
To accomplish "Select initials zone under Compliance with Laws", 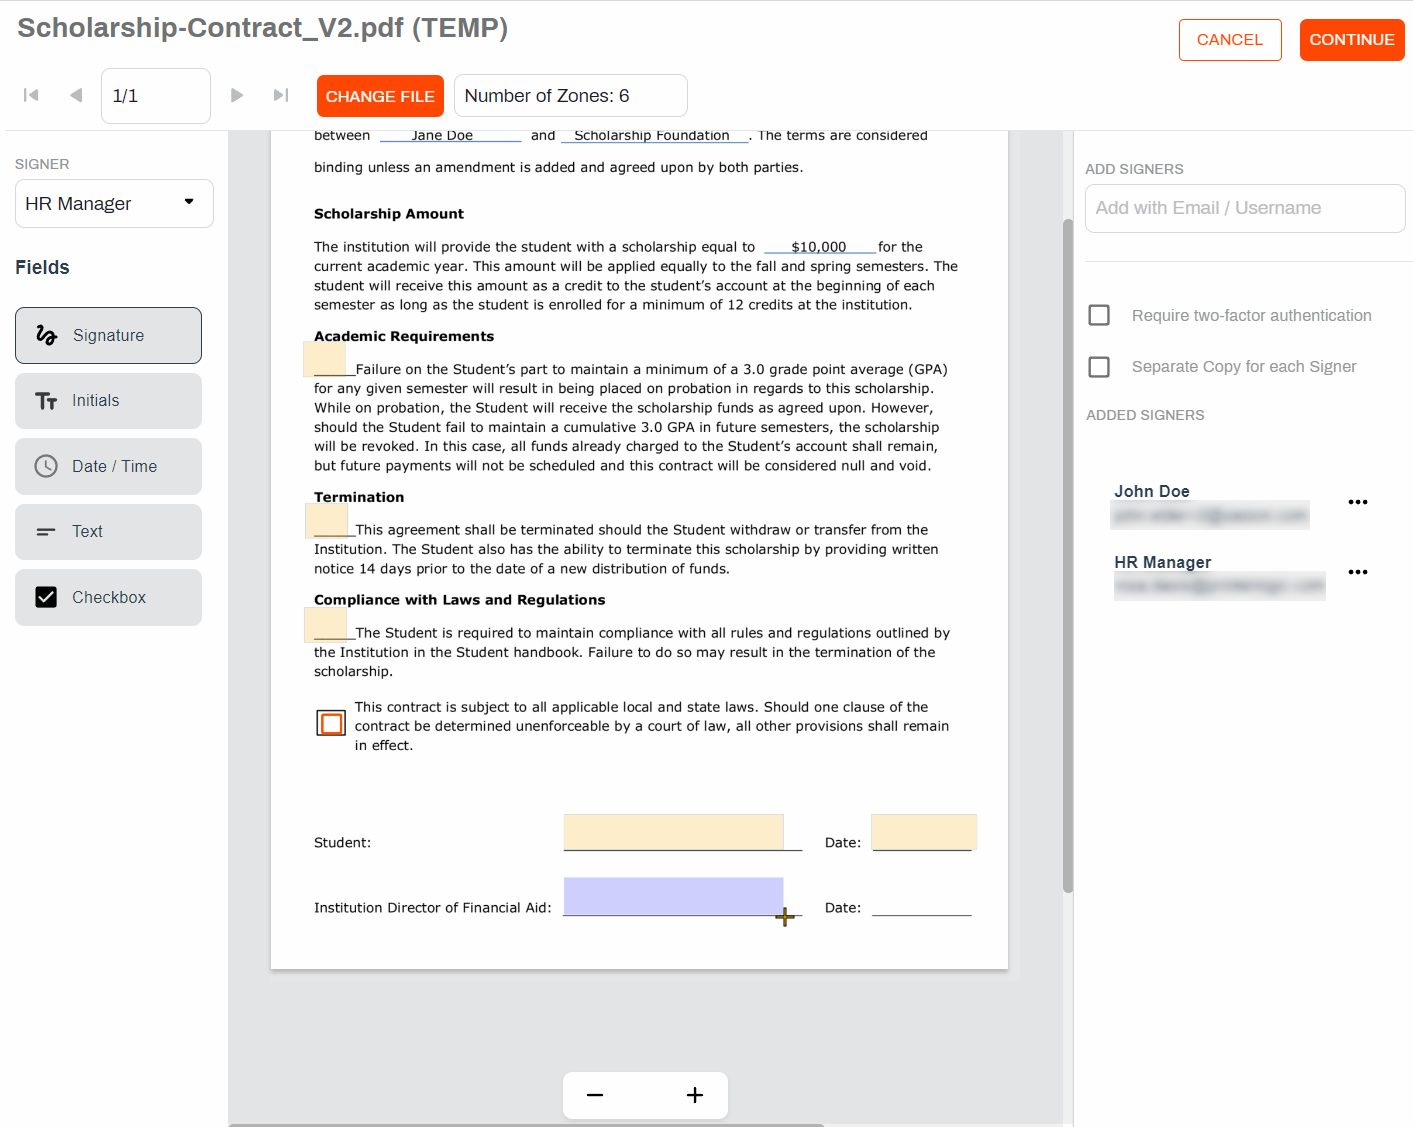I will coord(325,625).
